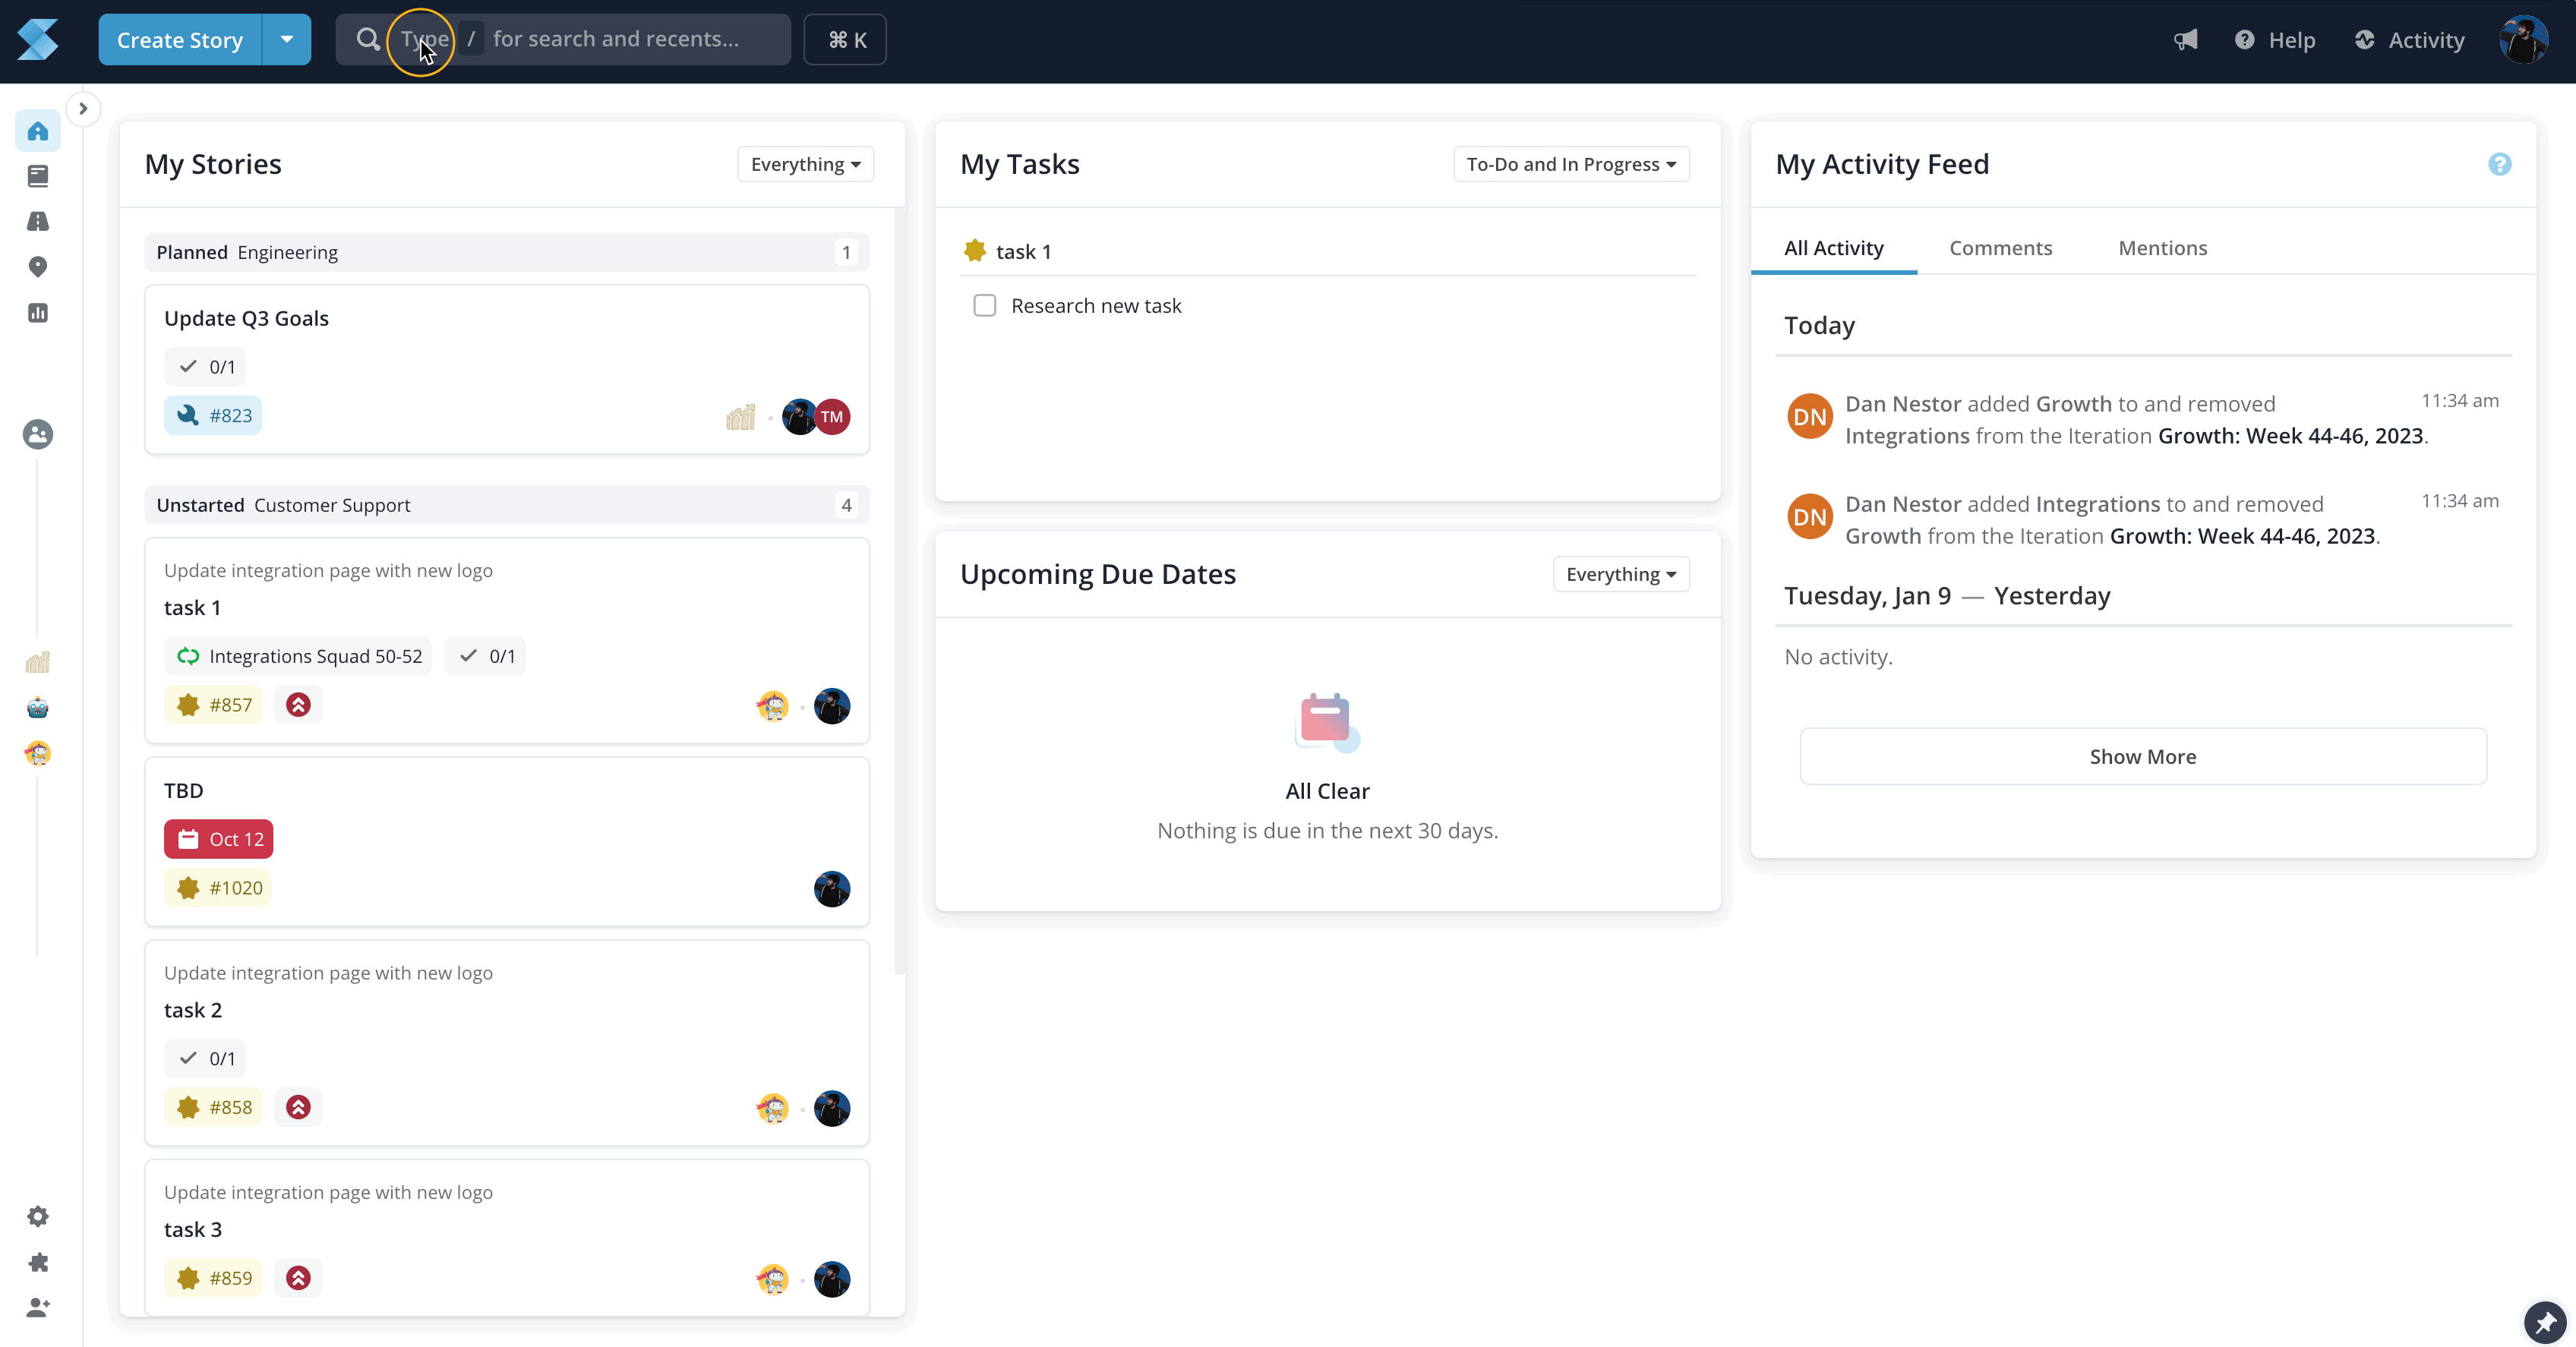This screenshot has width=2576, height=1347.
Task: Open story ID #857 badge
Action: point(213,705)
